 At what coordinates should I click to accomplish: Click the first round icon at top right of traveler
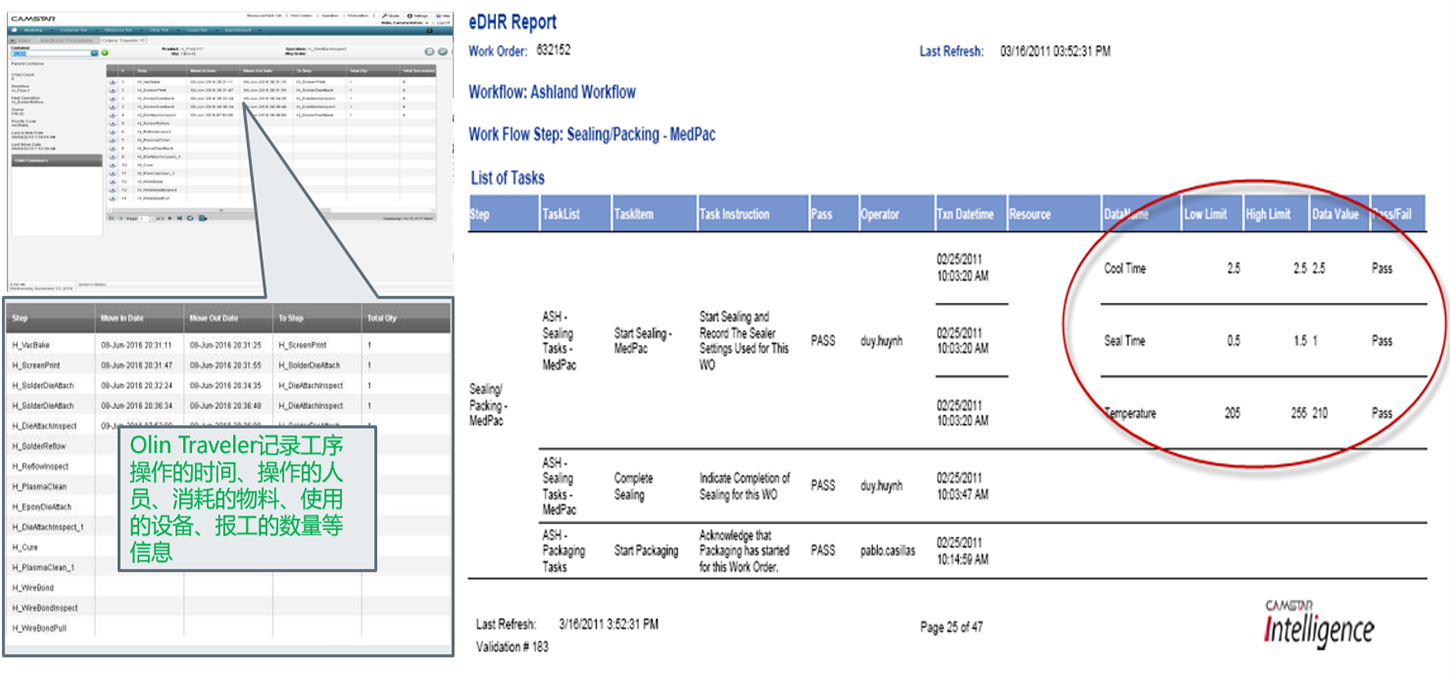(429, 51)
